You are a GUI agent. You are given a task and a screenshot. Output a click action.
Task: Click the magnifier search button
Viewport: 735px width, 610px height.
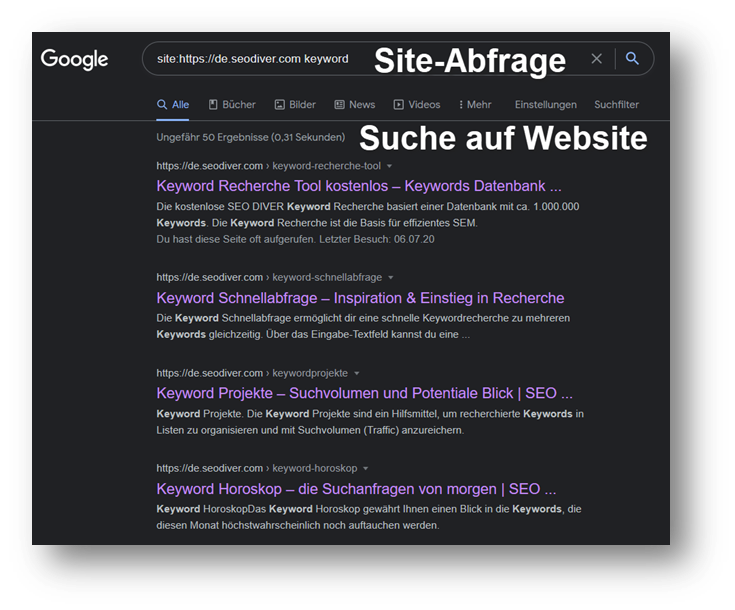(632, 59)
